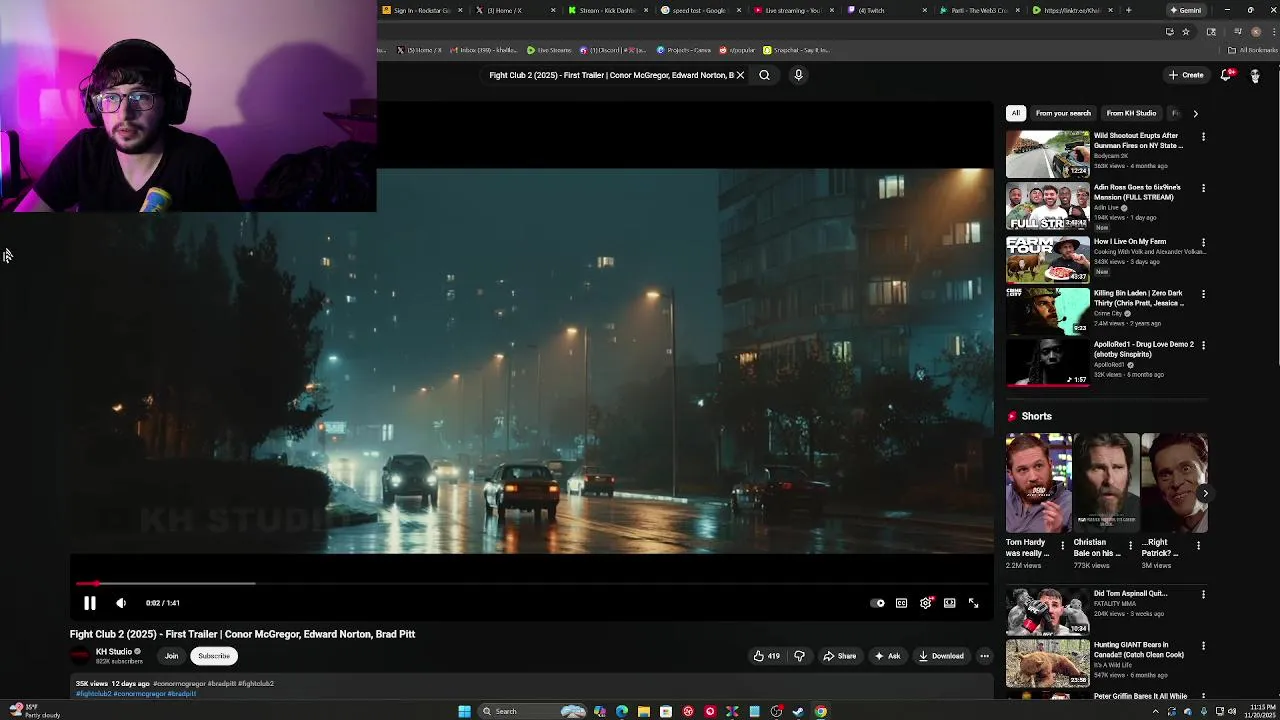This screenshot has height=720, width=1280.
Task: Select the 'All' recommendation chip
Action: coord(1016,113)
